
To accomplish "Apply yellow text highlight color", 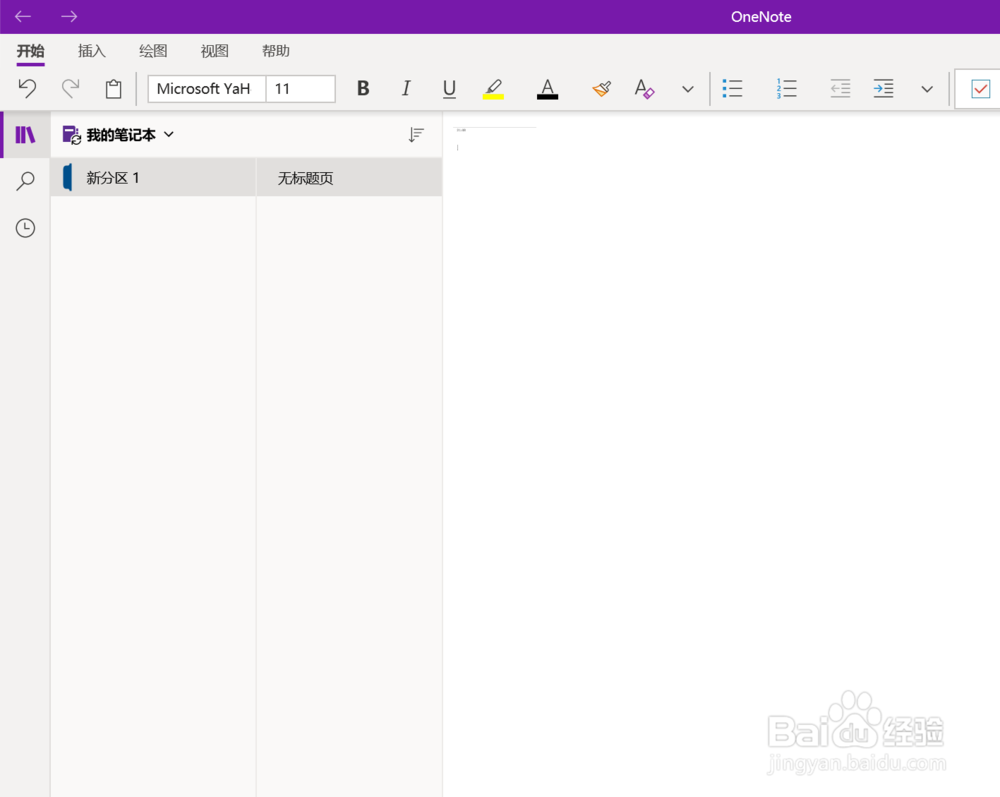I will pyautogui.click(x=493, y=88).
